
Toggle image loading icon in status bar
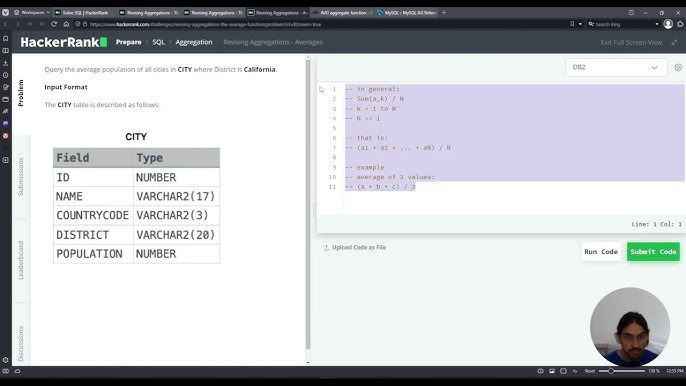point(552,371)
